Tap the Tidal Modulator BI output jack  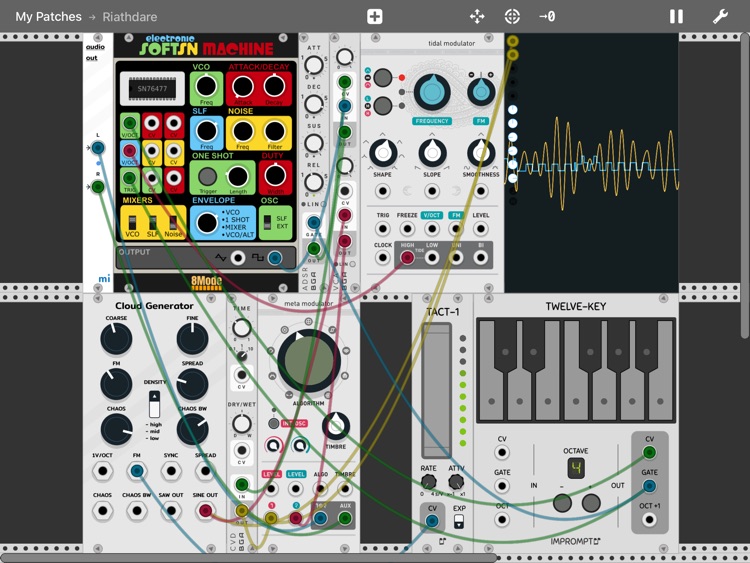481,258
